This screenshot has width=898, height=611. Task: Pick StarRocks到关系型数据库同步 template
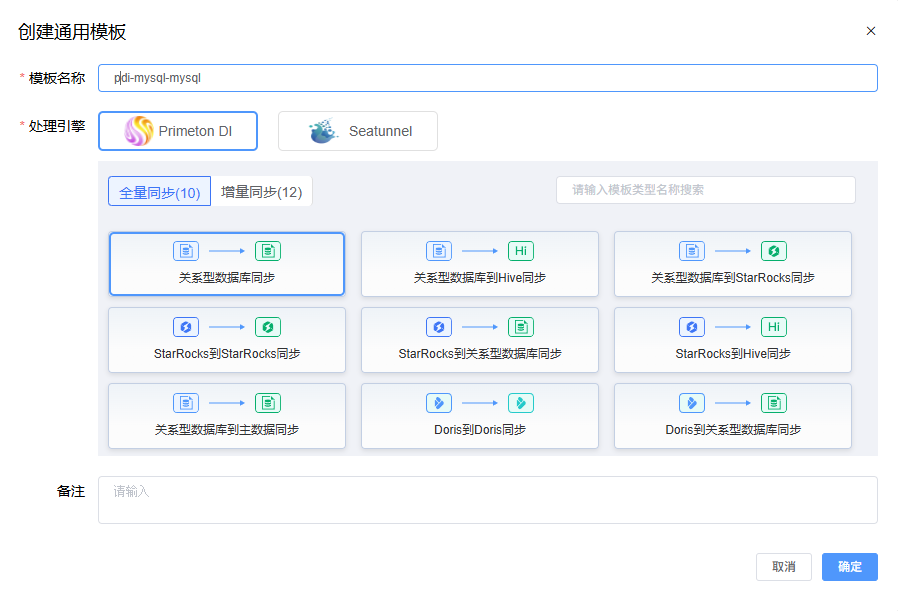(x=480, y=341)
